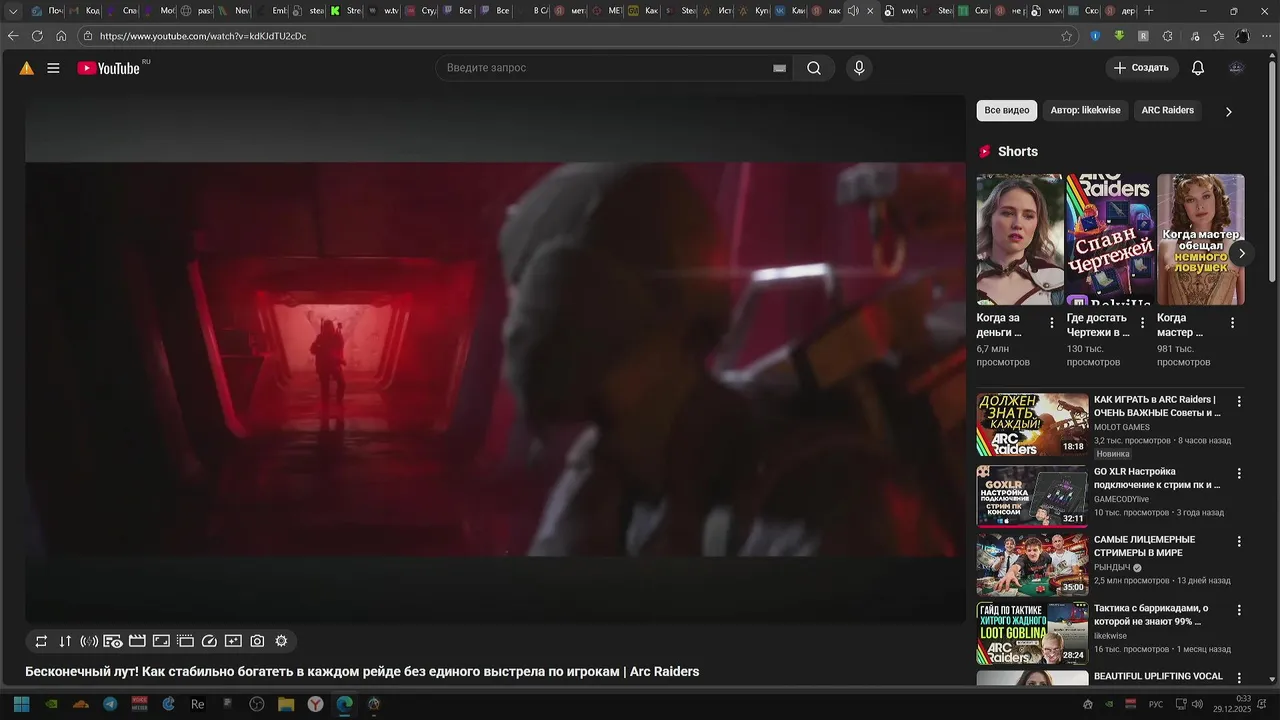Open Windows Start menu on taskbar

click(21, 704)
